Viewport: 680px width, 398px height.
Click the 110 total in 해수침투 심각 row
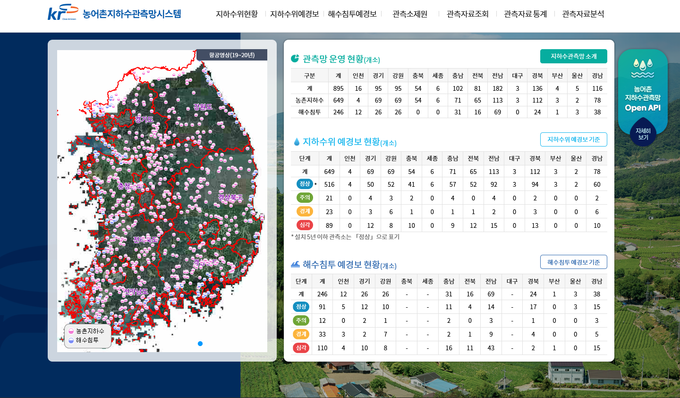point(322,348)
